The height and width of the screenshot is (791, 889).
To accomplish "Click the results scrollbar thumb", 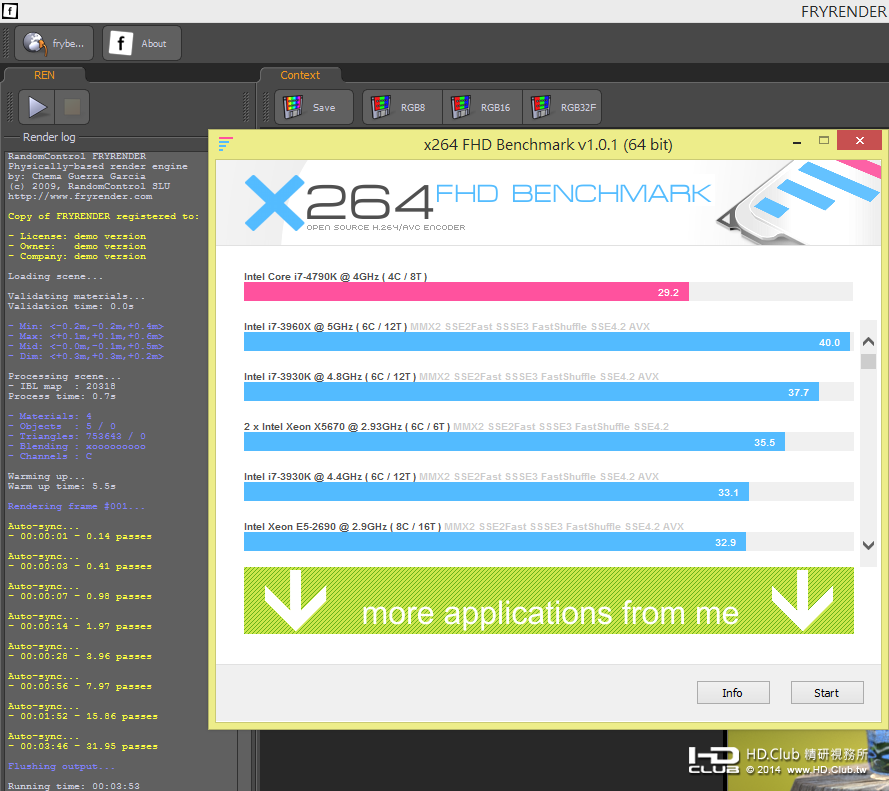I will click(868, 361).
